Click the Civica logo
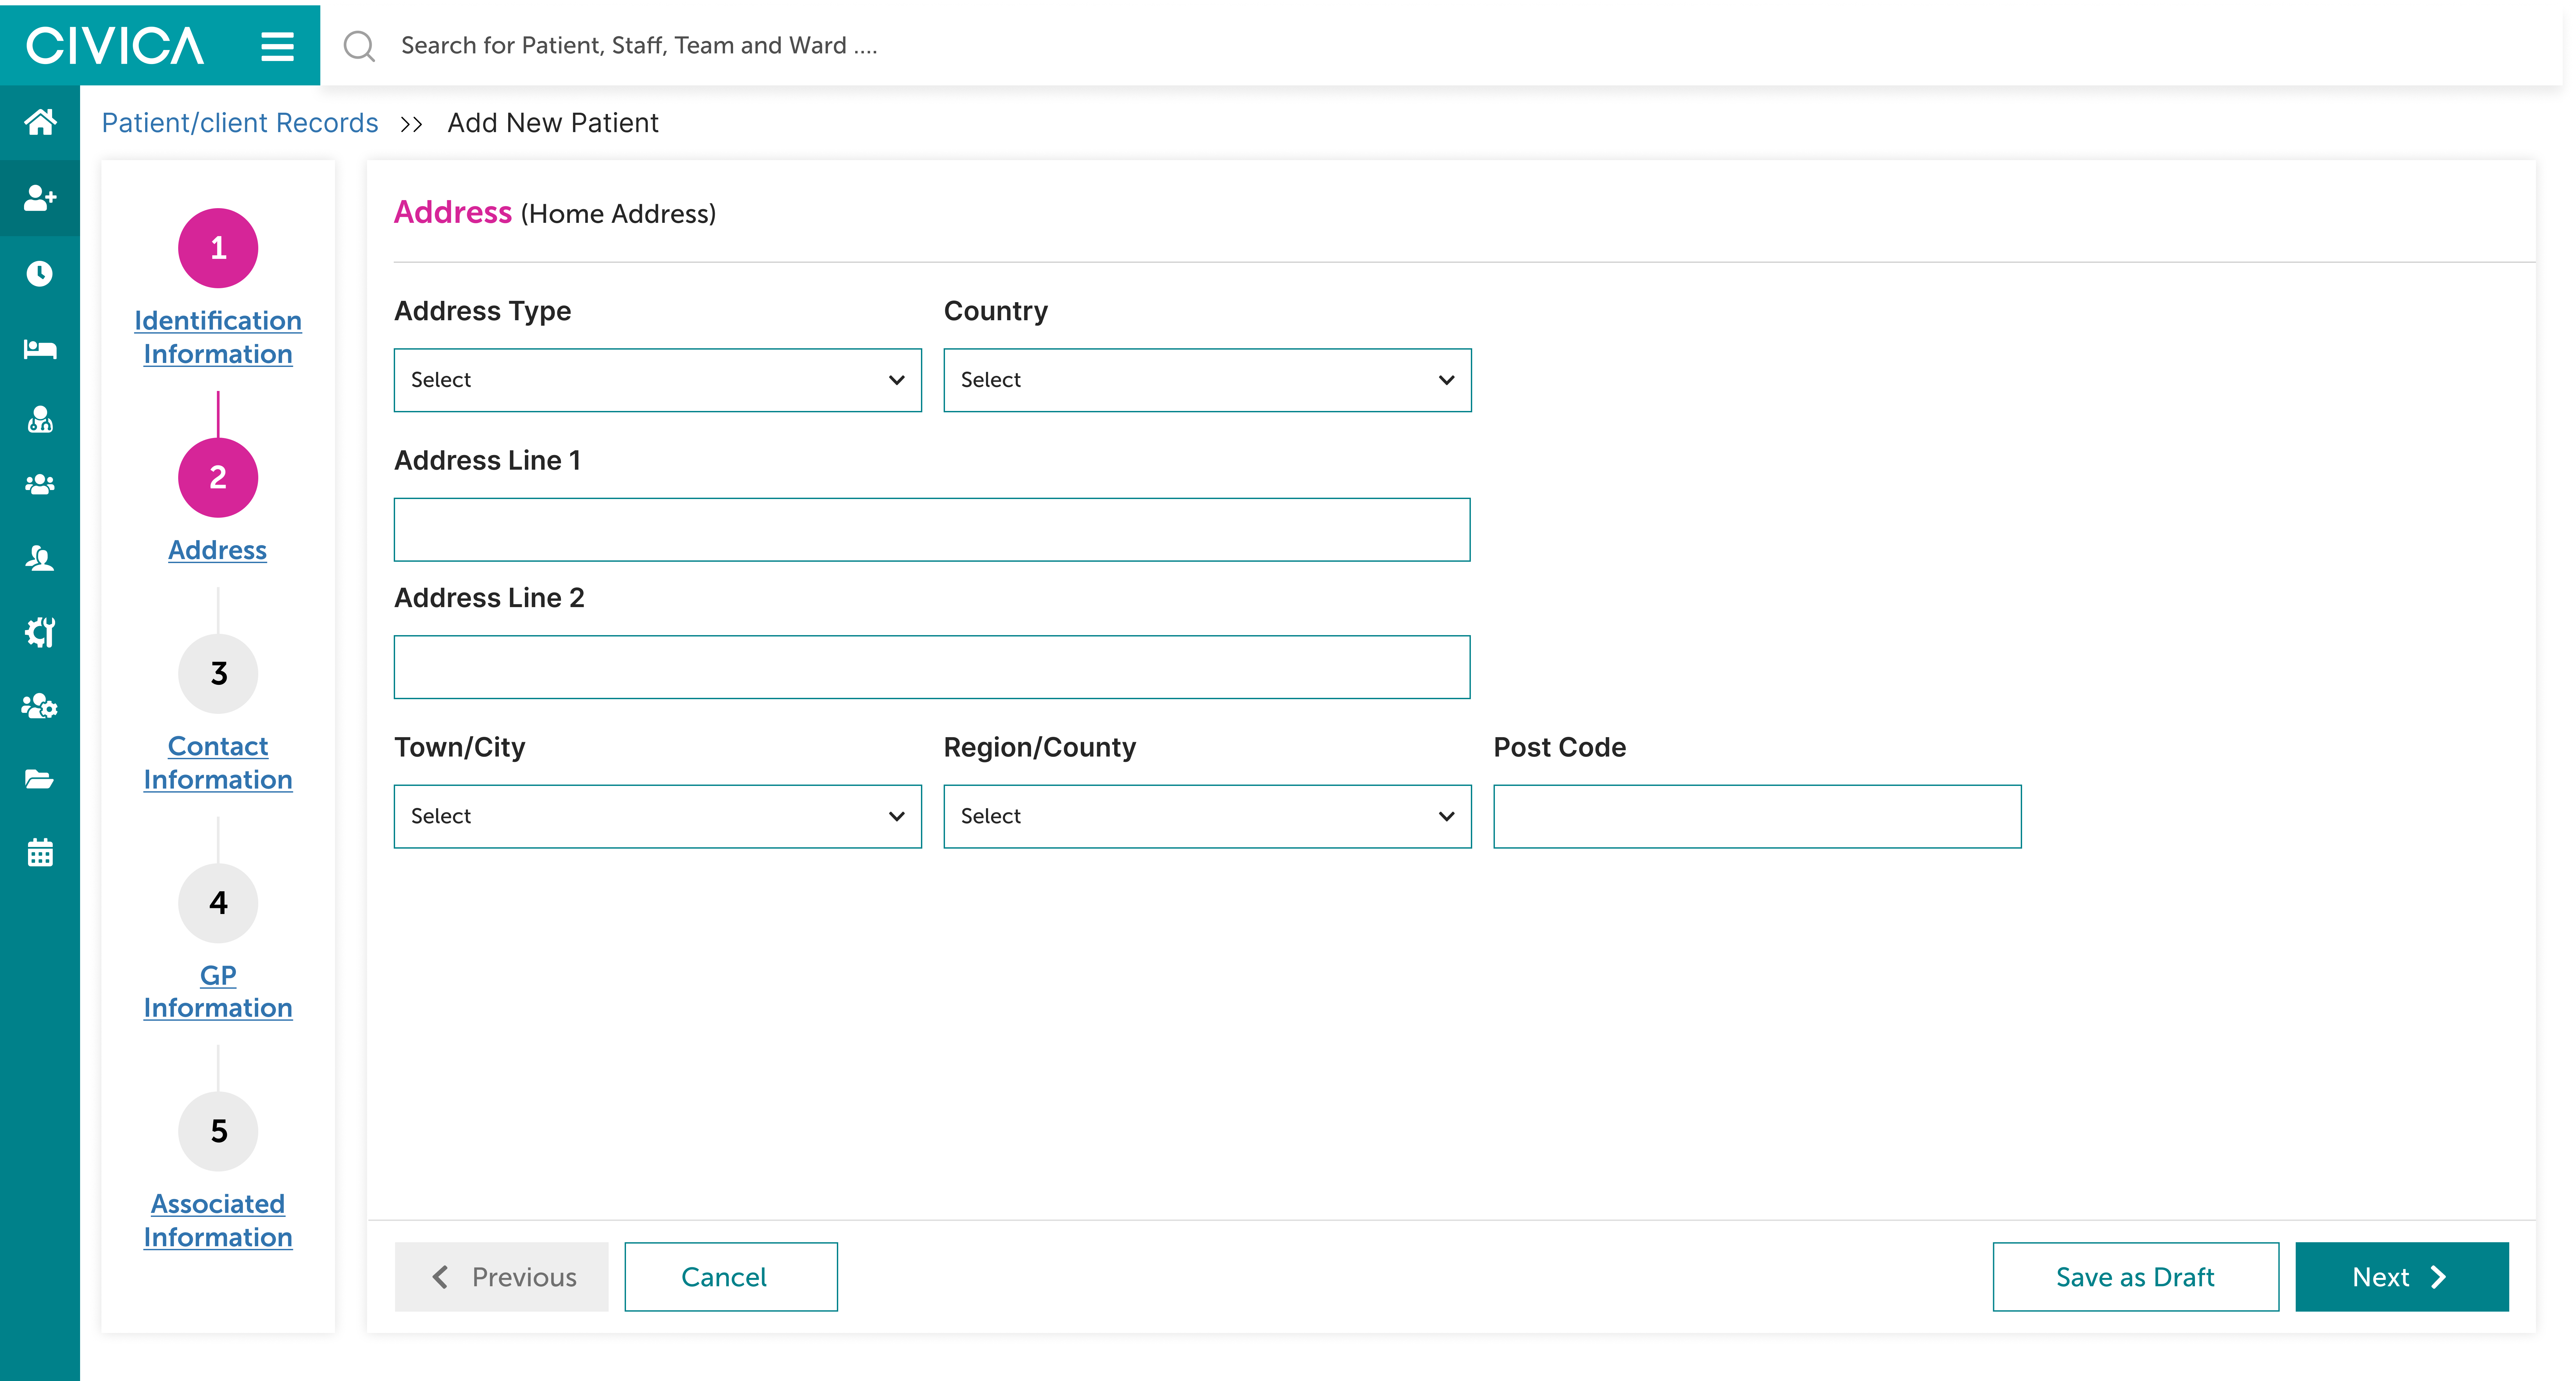This screenshot has width=2576, height=1381. click(115, 46)
